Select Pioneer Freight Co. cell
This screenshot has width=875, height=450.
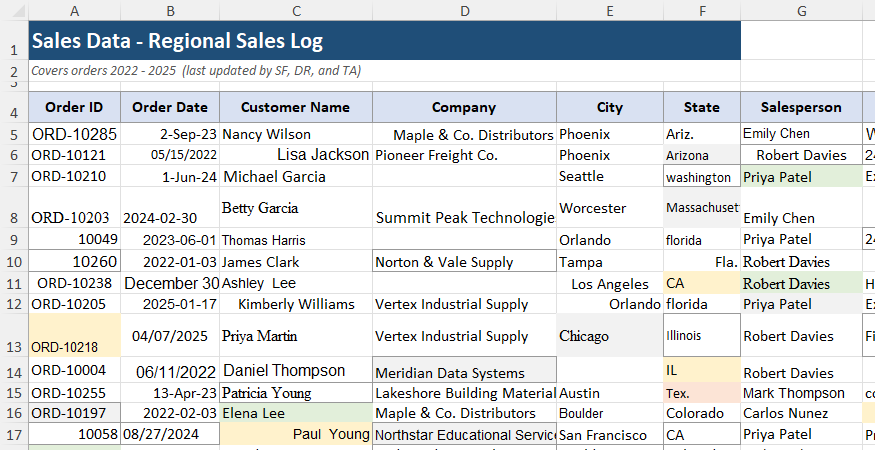[x=464, y=155]
